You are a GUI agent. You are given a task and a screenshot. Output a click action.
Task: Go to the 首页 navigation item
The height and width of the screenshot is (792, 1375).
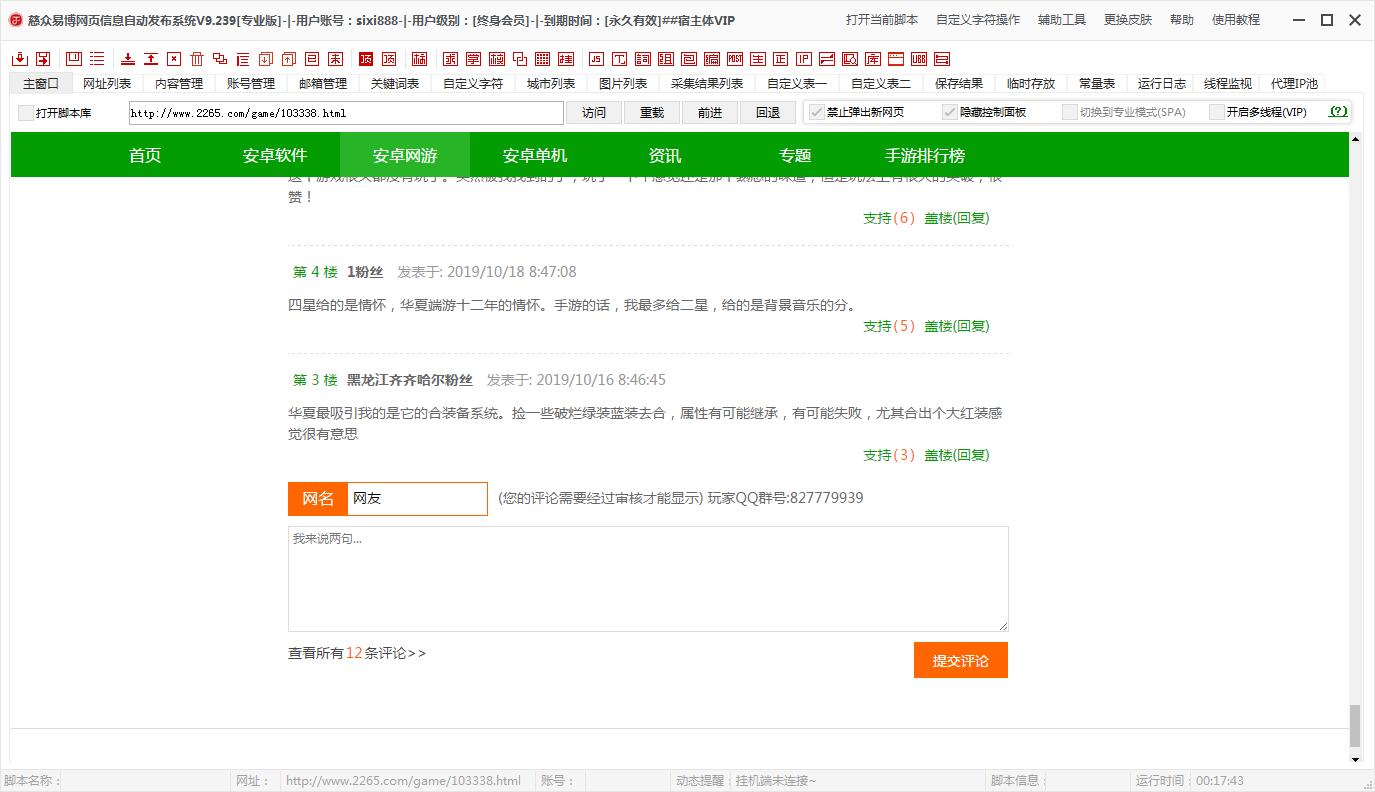145,155
